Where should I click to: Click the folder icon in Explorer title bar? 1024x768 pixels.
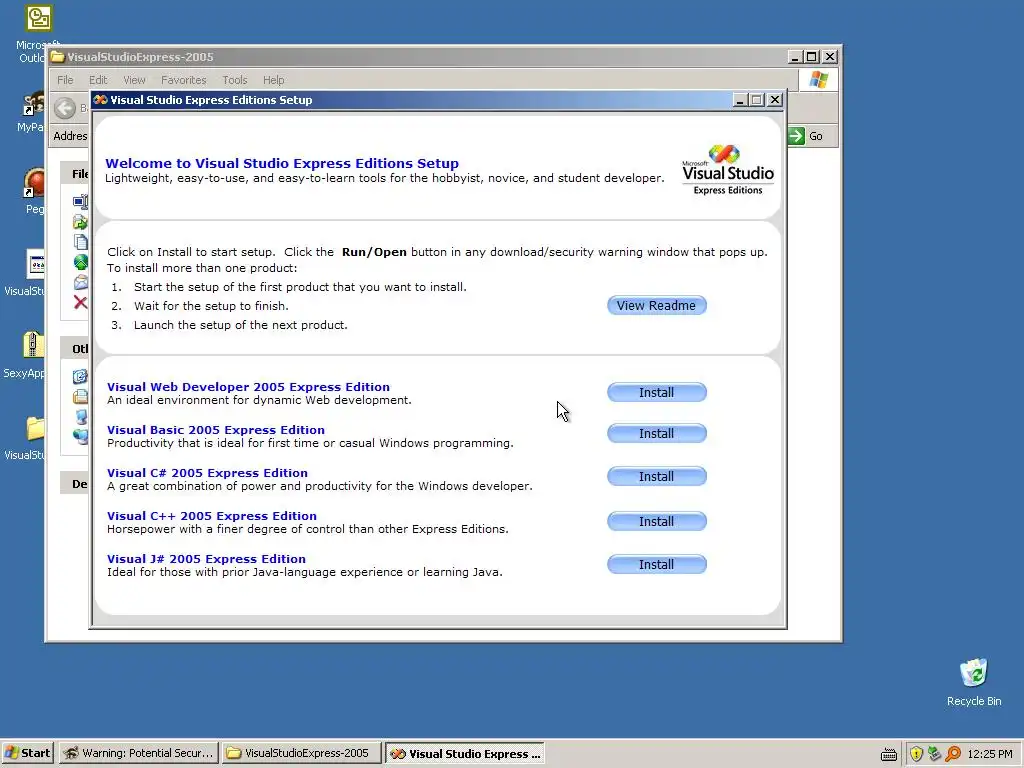pos(57,57)
